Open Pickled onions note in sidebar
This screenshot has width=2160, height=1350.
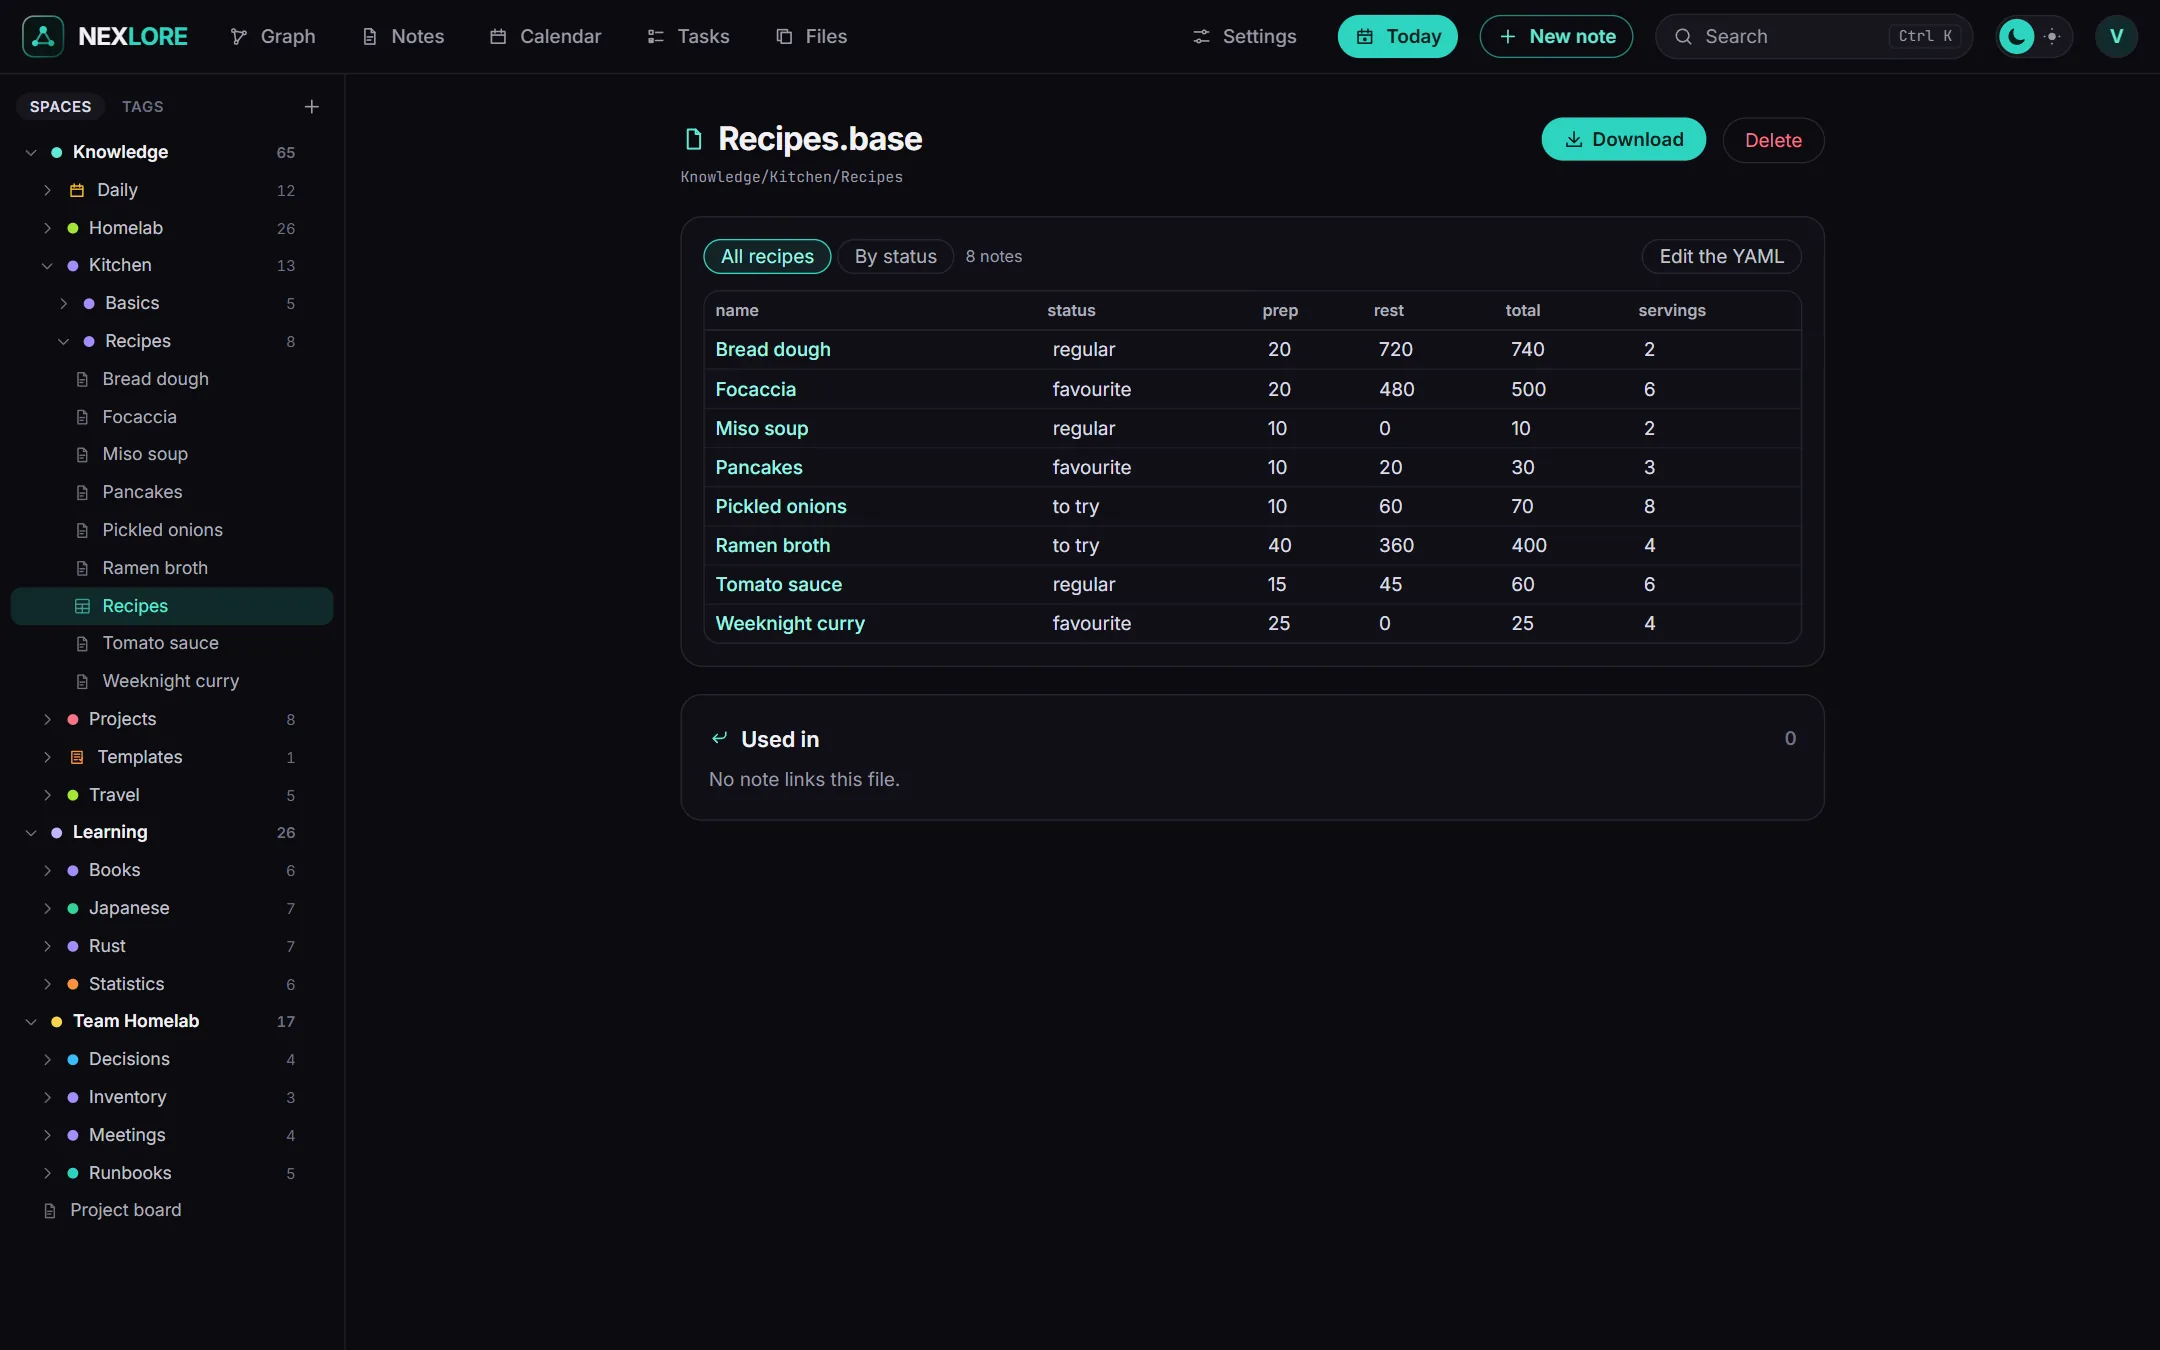[x=162, y=530]
